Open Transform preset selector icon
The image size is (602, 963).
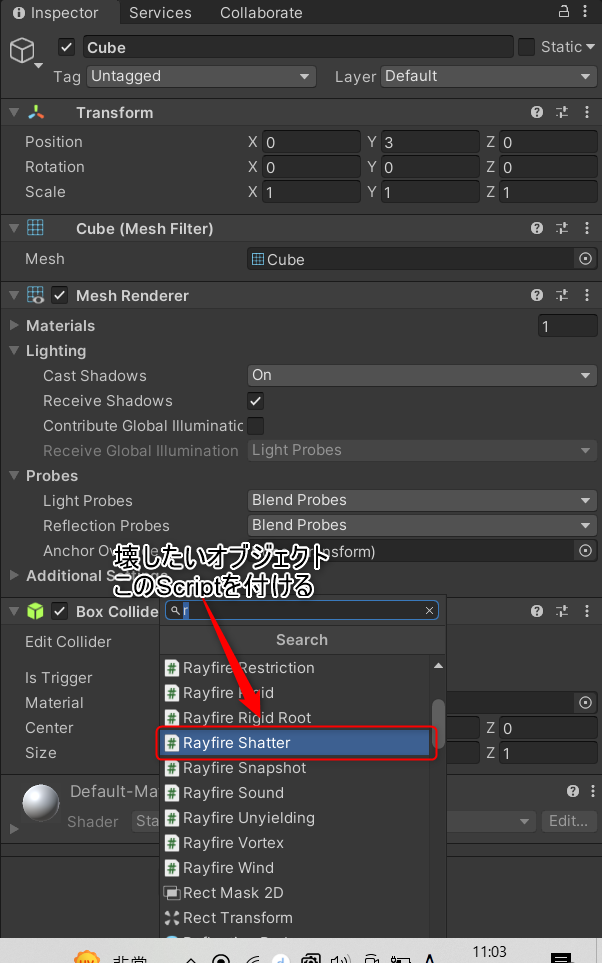(562, 112)
